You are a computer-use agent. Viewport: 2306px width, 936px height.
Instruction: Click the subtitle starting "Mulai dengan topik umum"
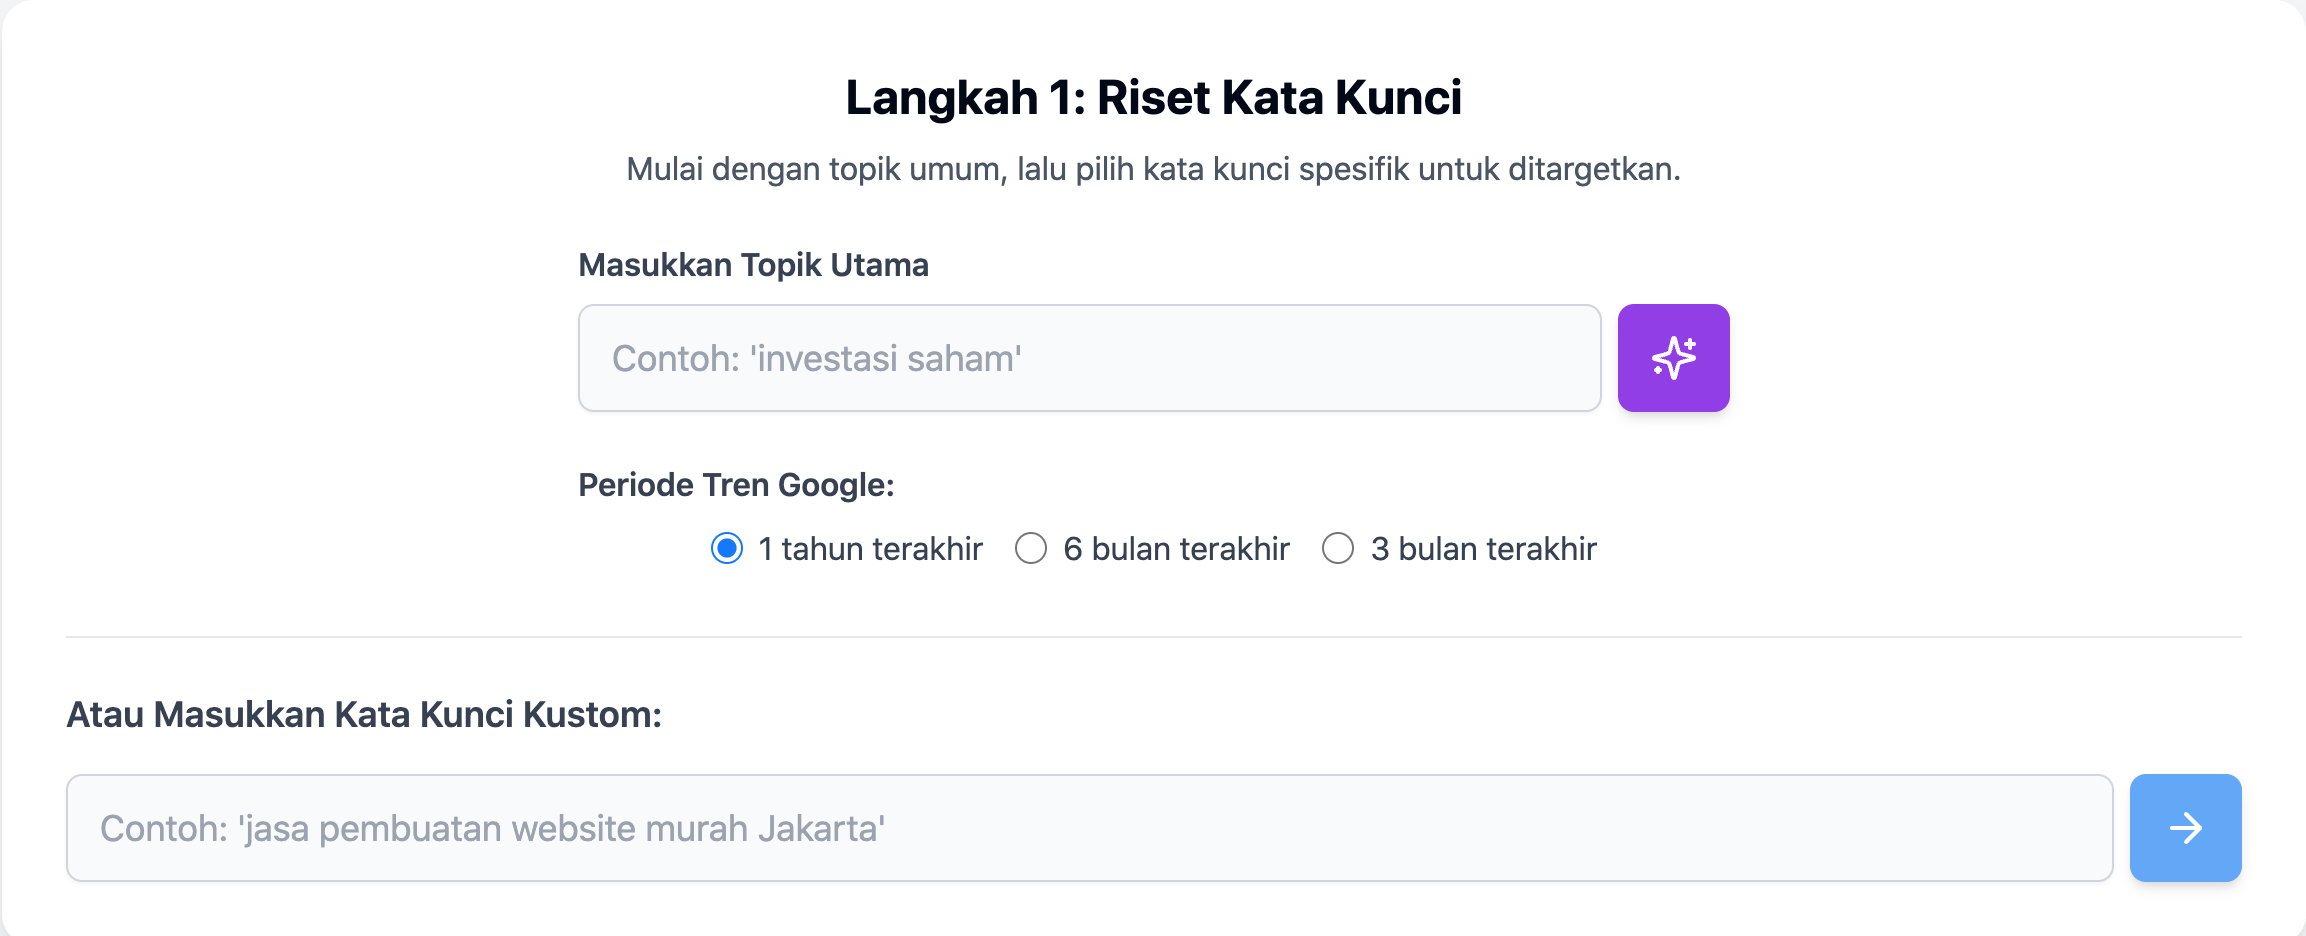coord(1153,169)
